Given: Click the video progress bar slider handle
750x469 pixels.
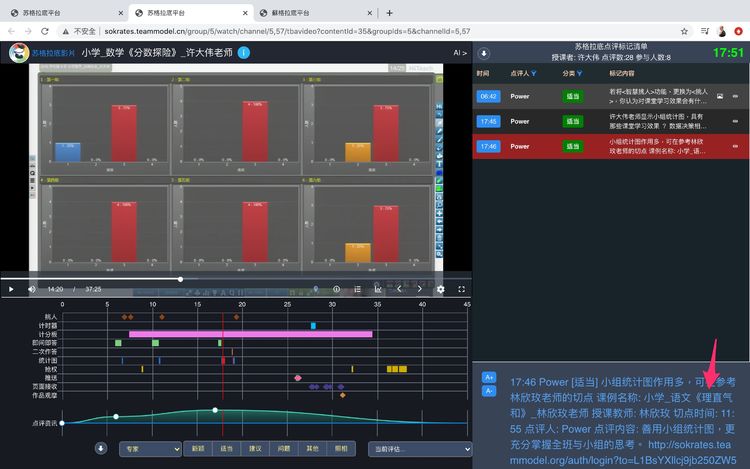Looking at the screenshot, I should click(x=180, y=279).
